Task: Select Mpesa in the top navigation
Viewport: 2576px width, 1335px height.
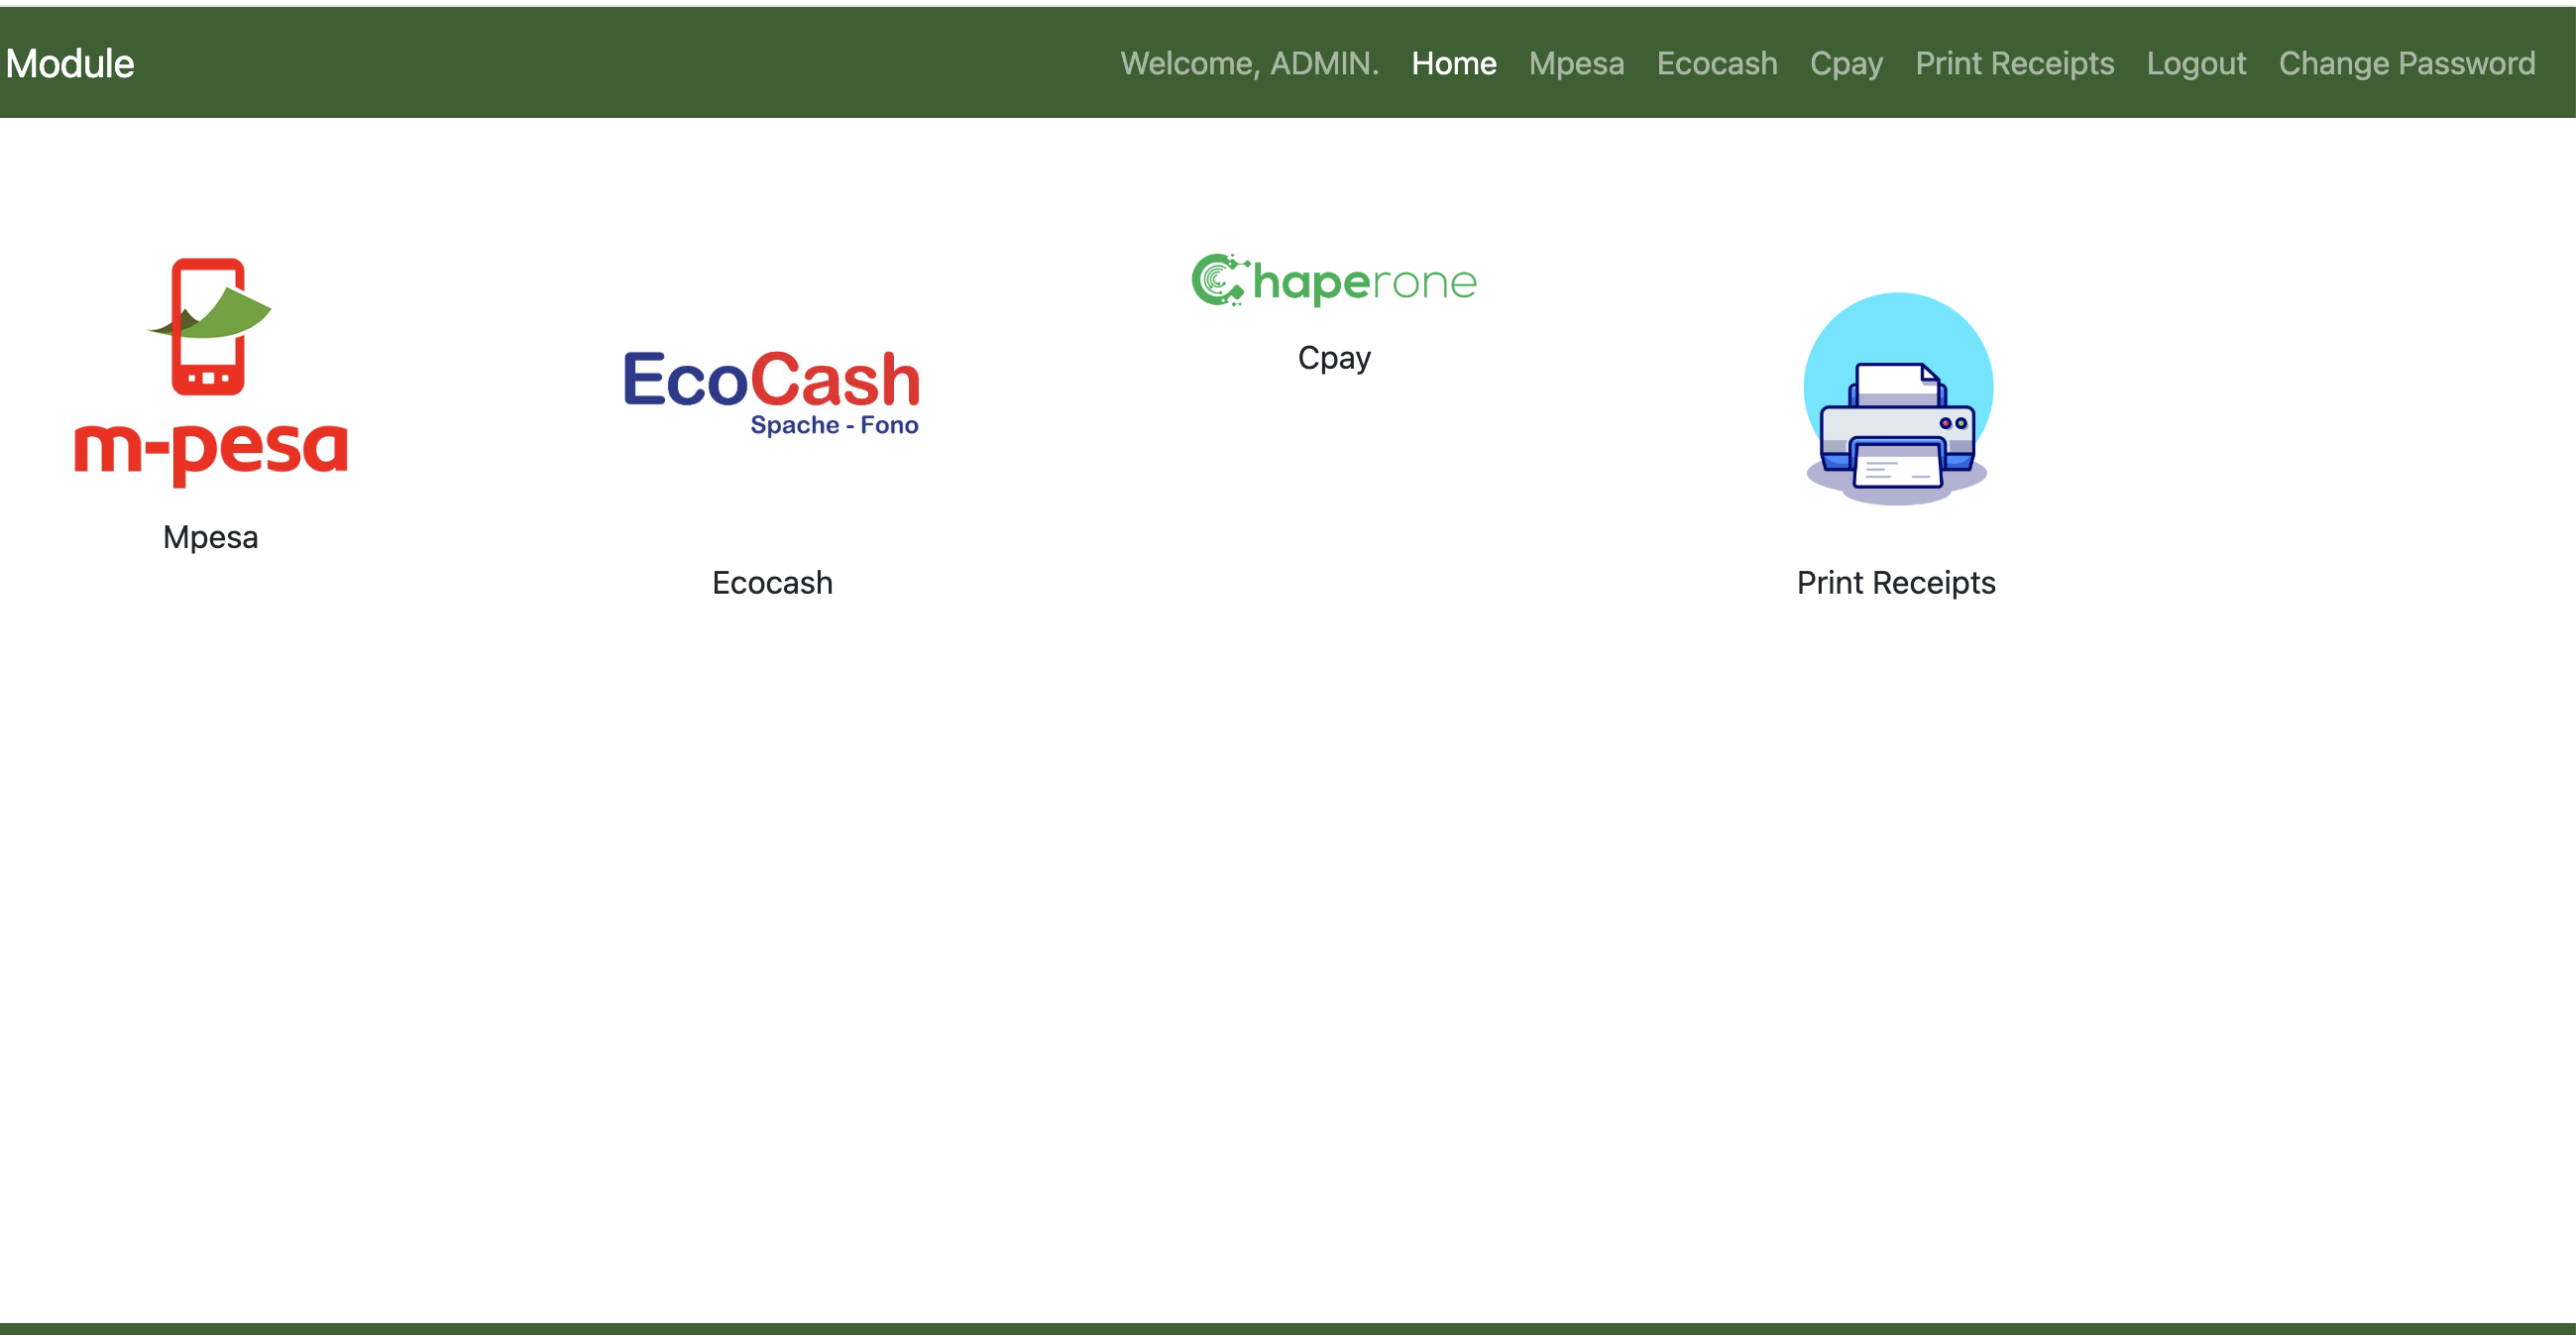Action: tap(1576, 63)
